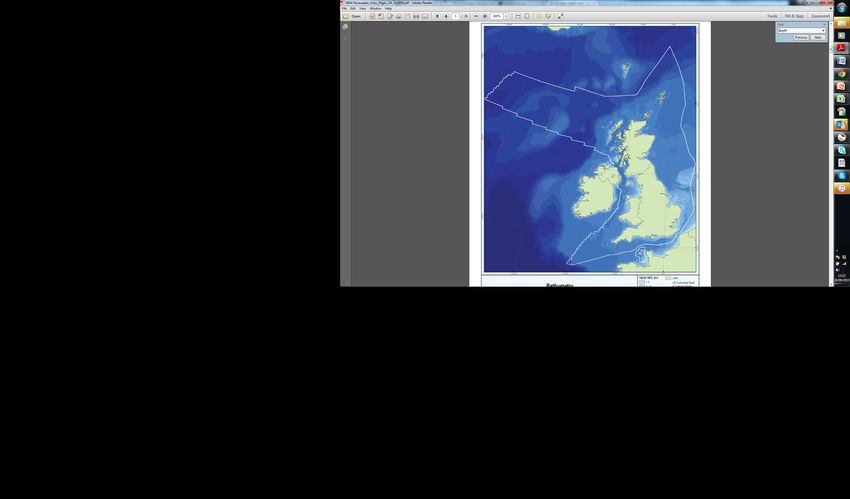Click the Open file button in toolbar
850x499 pixels.
click(351, 16)
